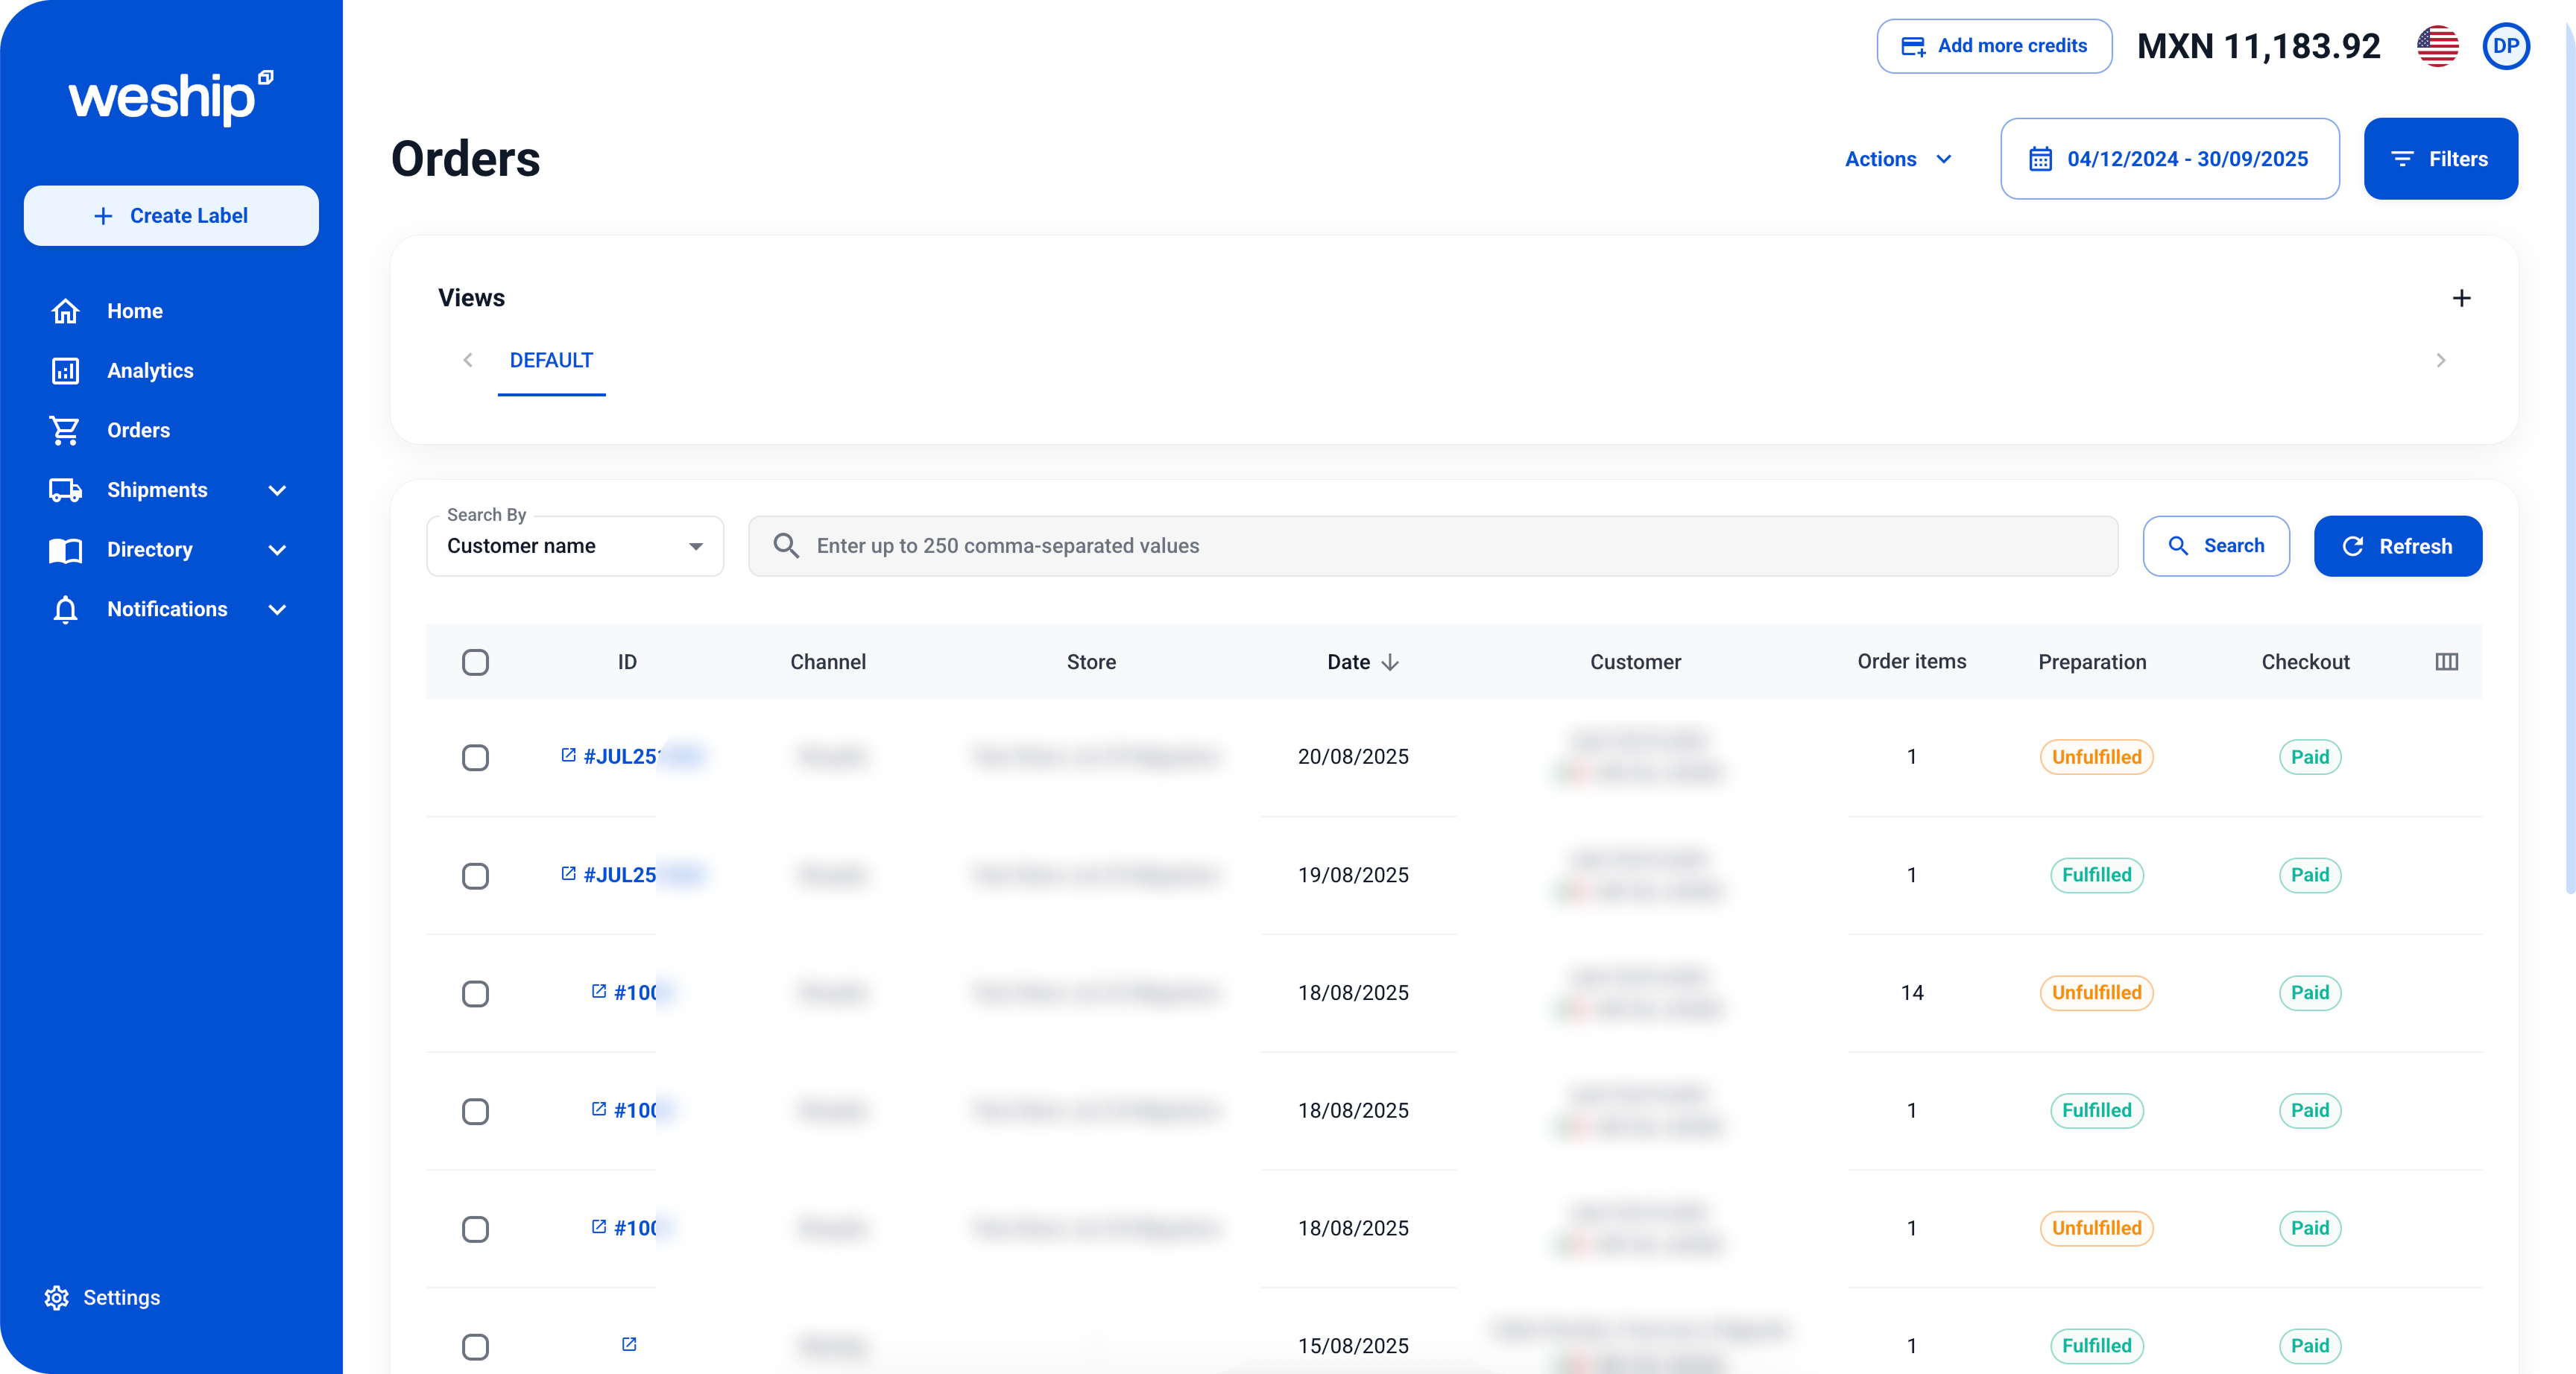2576x1374 pixels.
Task: Select the checkbox for 14-item order
Action: click(475, 993)
